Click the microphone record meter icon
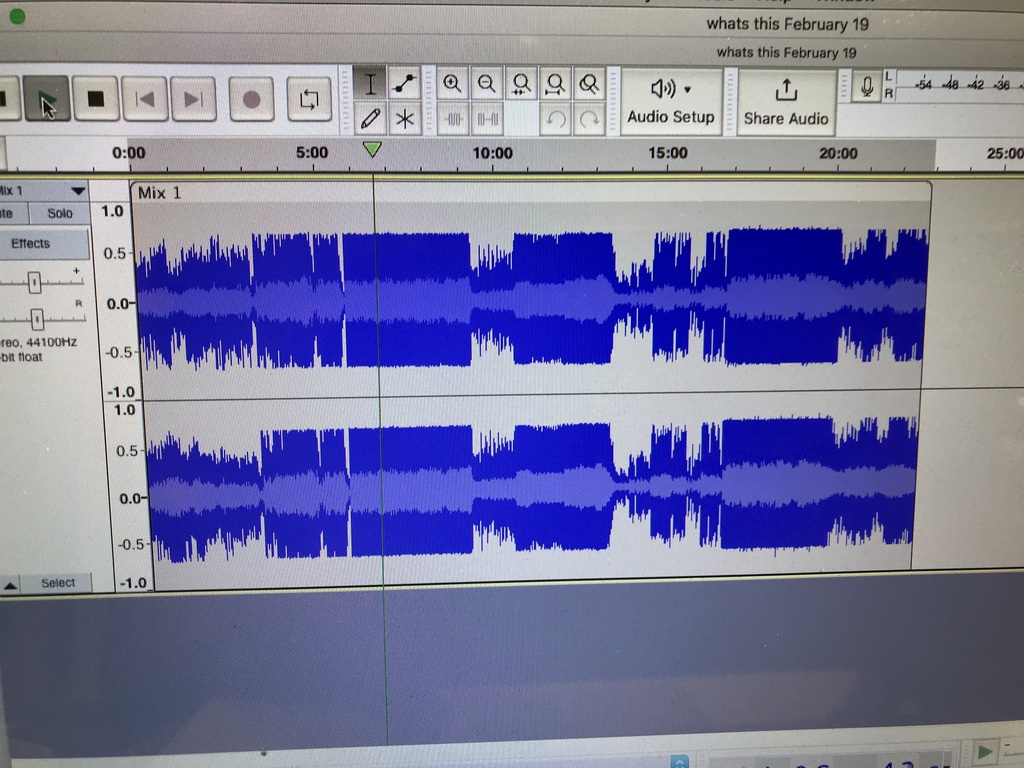 pos(868,88)
